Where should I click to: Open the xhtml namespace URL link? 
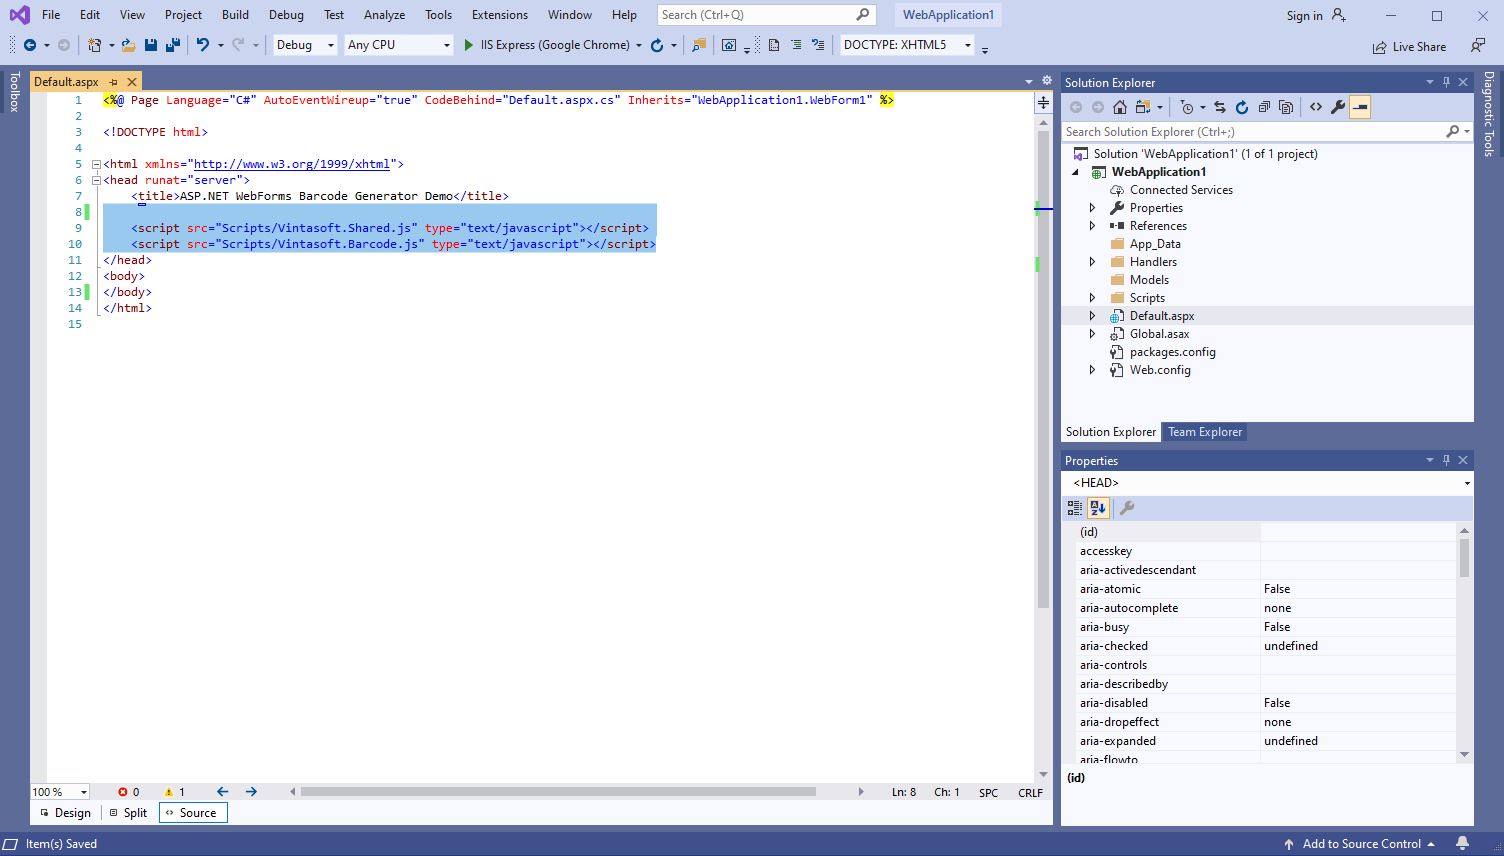coord(292,164)
